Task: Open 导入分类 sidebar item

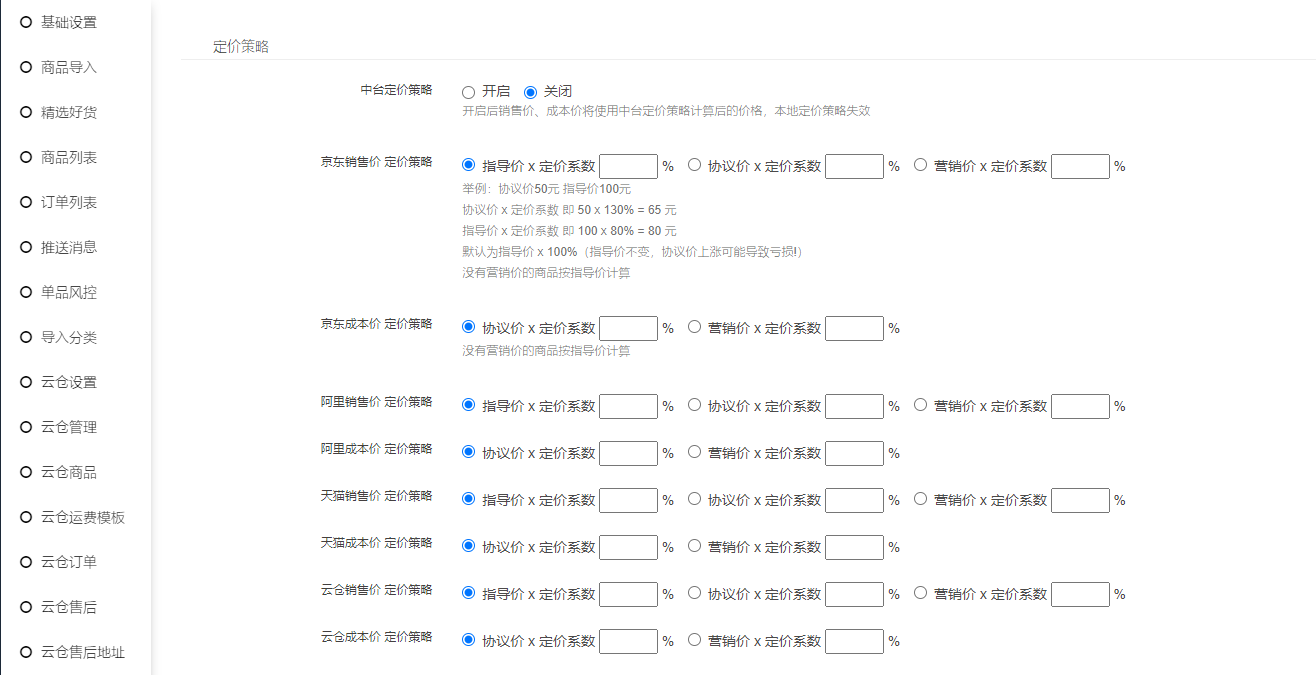Action: 69,337
